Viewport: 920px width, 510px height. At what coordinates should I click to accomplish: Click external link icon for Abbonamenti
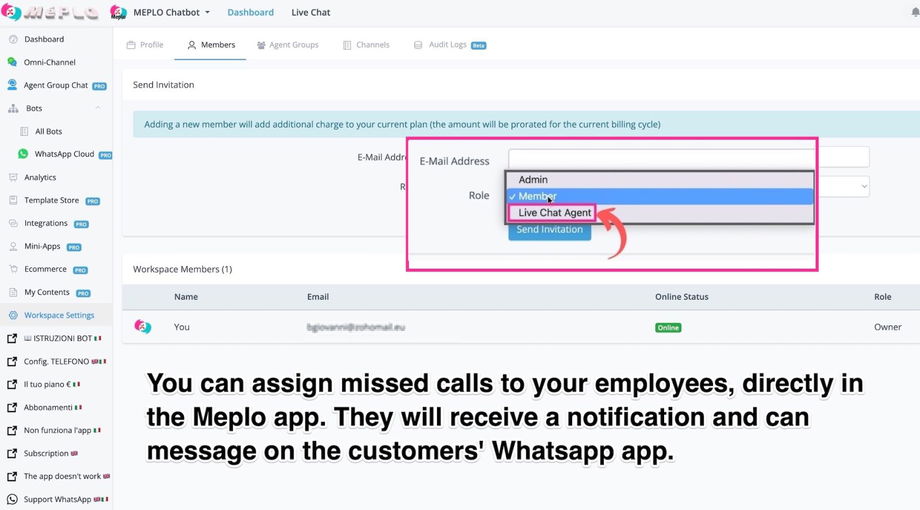coord(12,407)
